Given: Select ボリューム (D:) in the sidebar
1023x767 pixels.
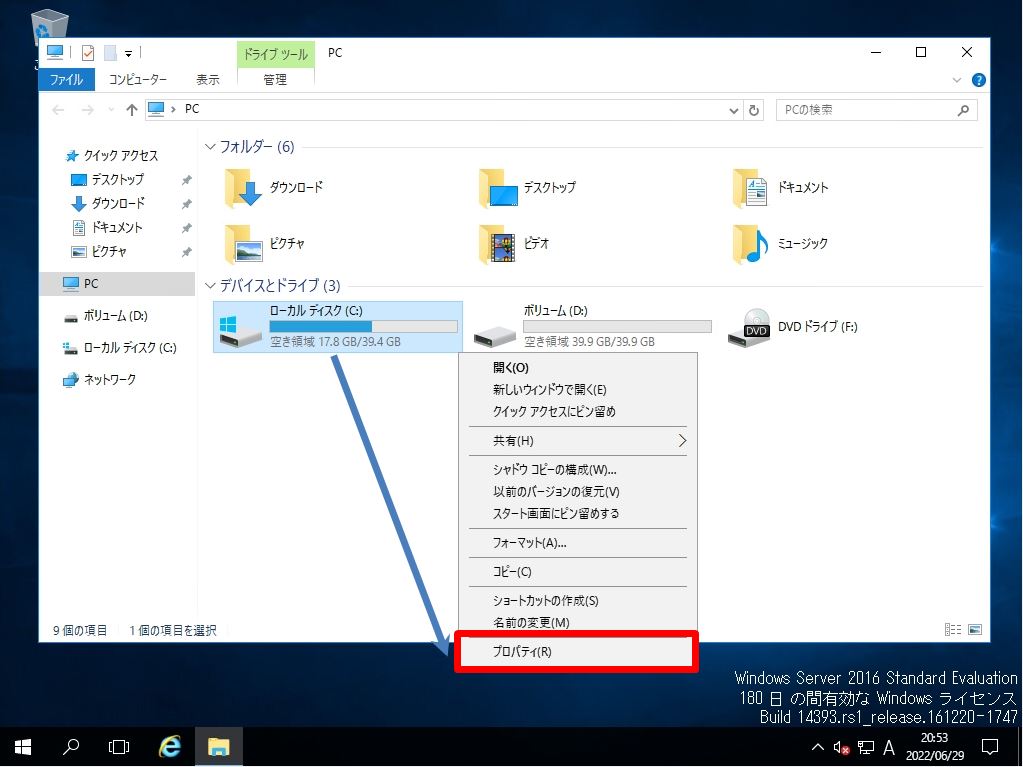Looking at the screenshot, I should point(106,316).
